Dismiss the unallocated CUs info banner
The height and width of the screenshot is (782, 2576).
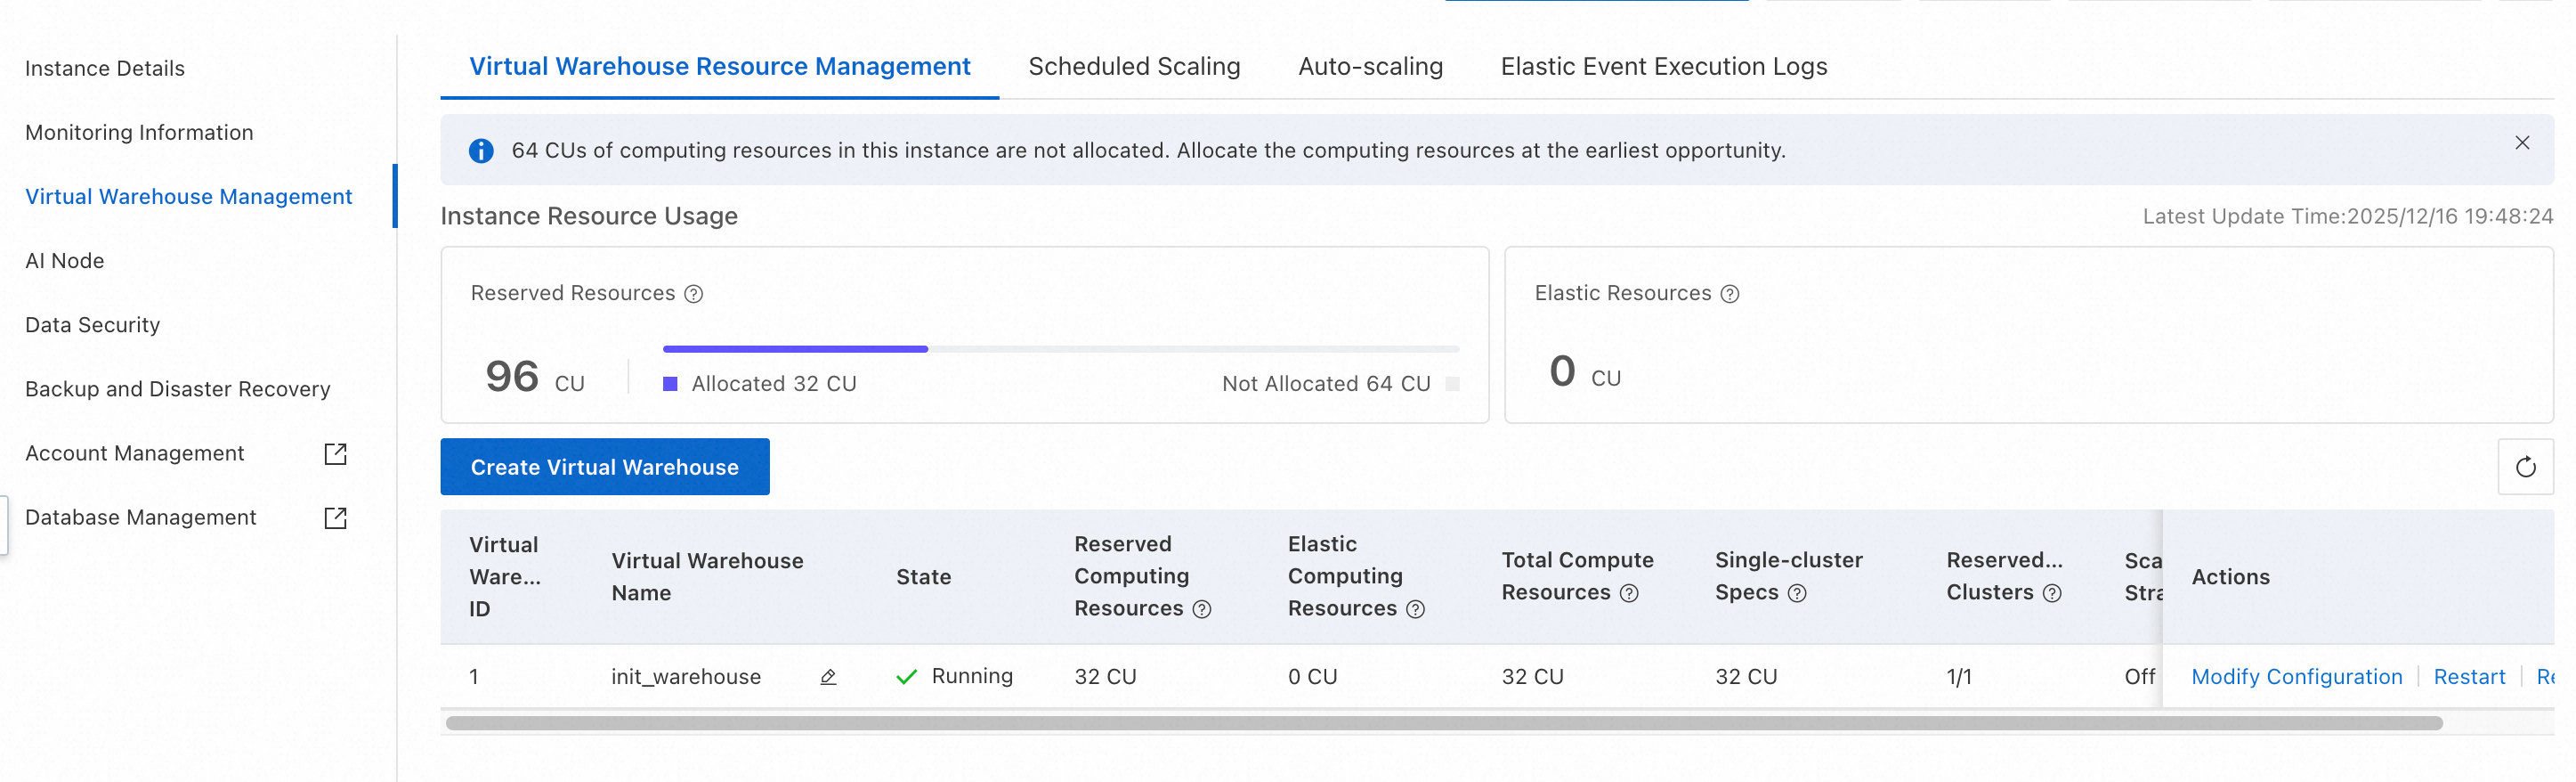tap(2522, 143)
